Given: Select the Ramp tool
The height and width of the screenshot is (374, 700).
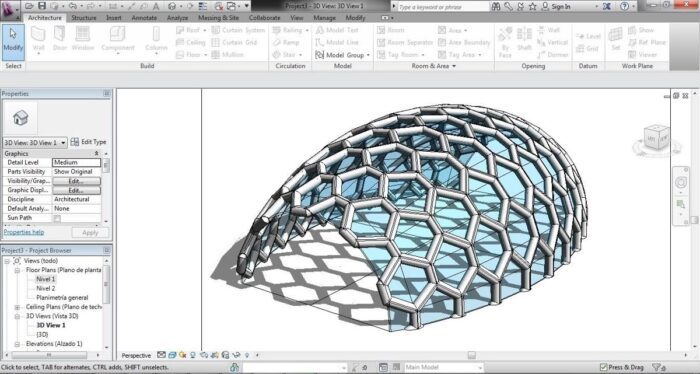Looking at the screenshot, I should (286, 42).
